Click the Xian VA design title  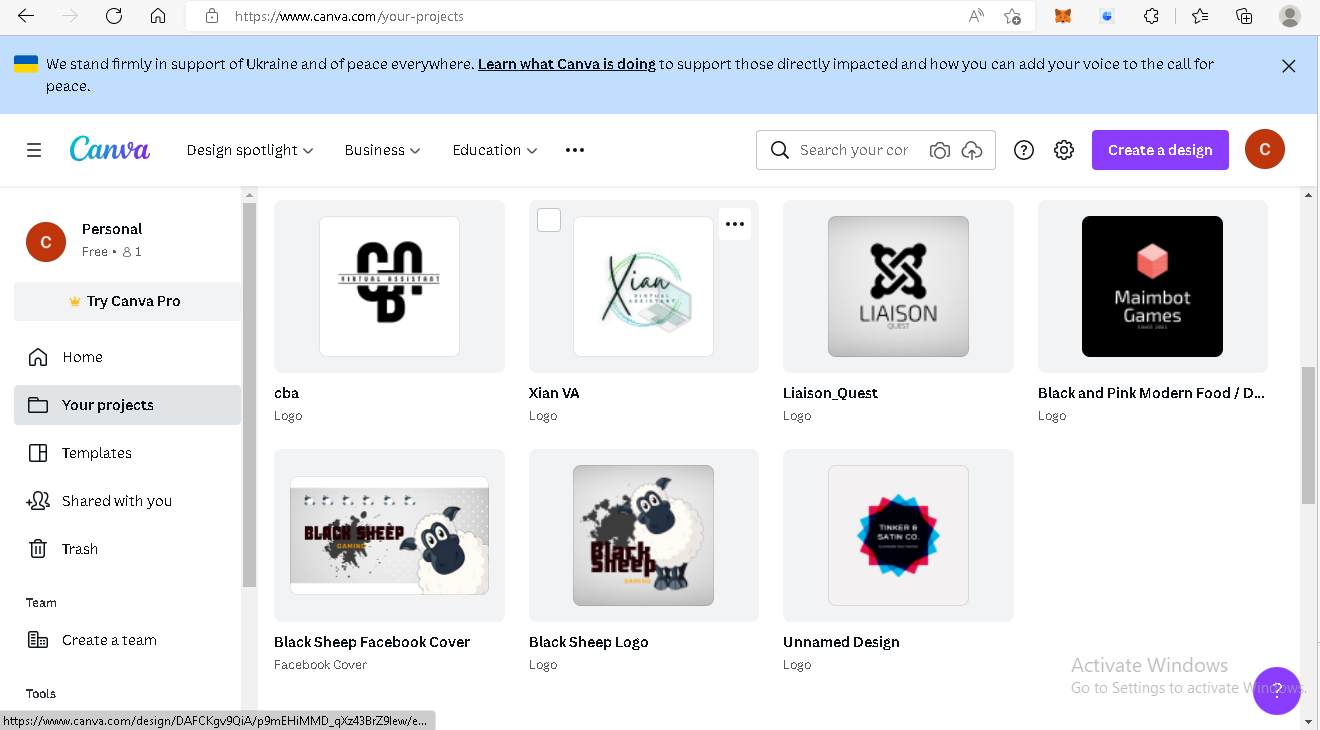(554, 393)
